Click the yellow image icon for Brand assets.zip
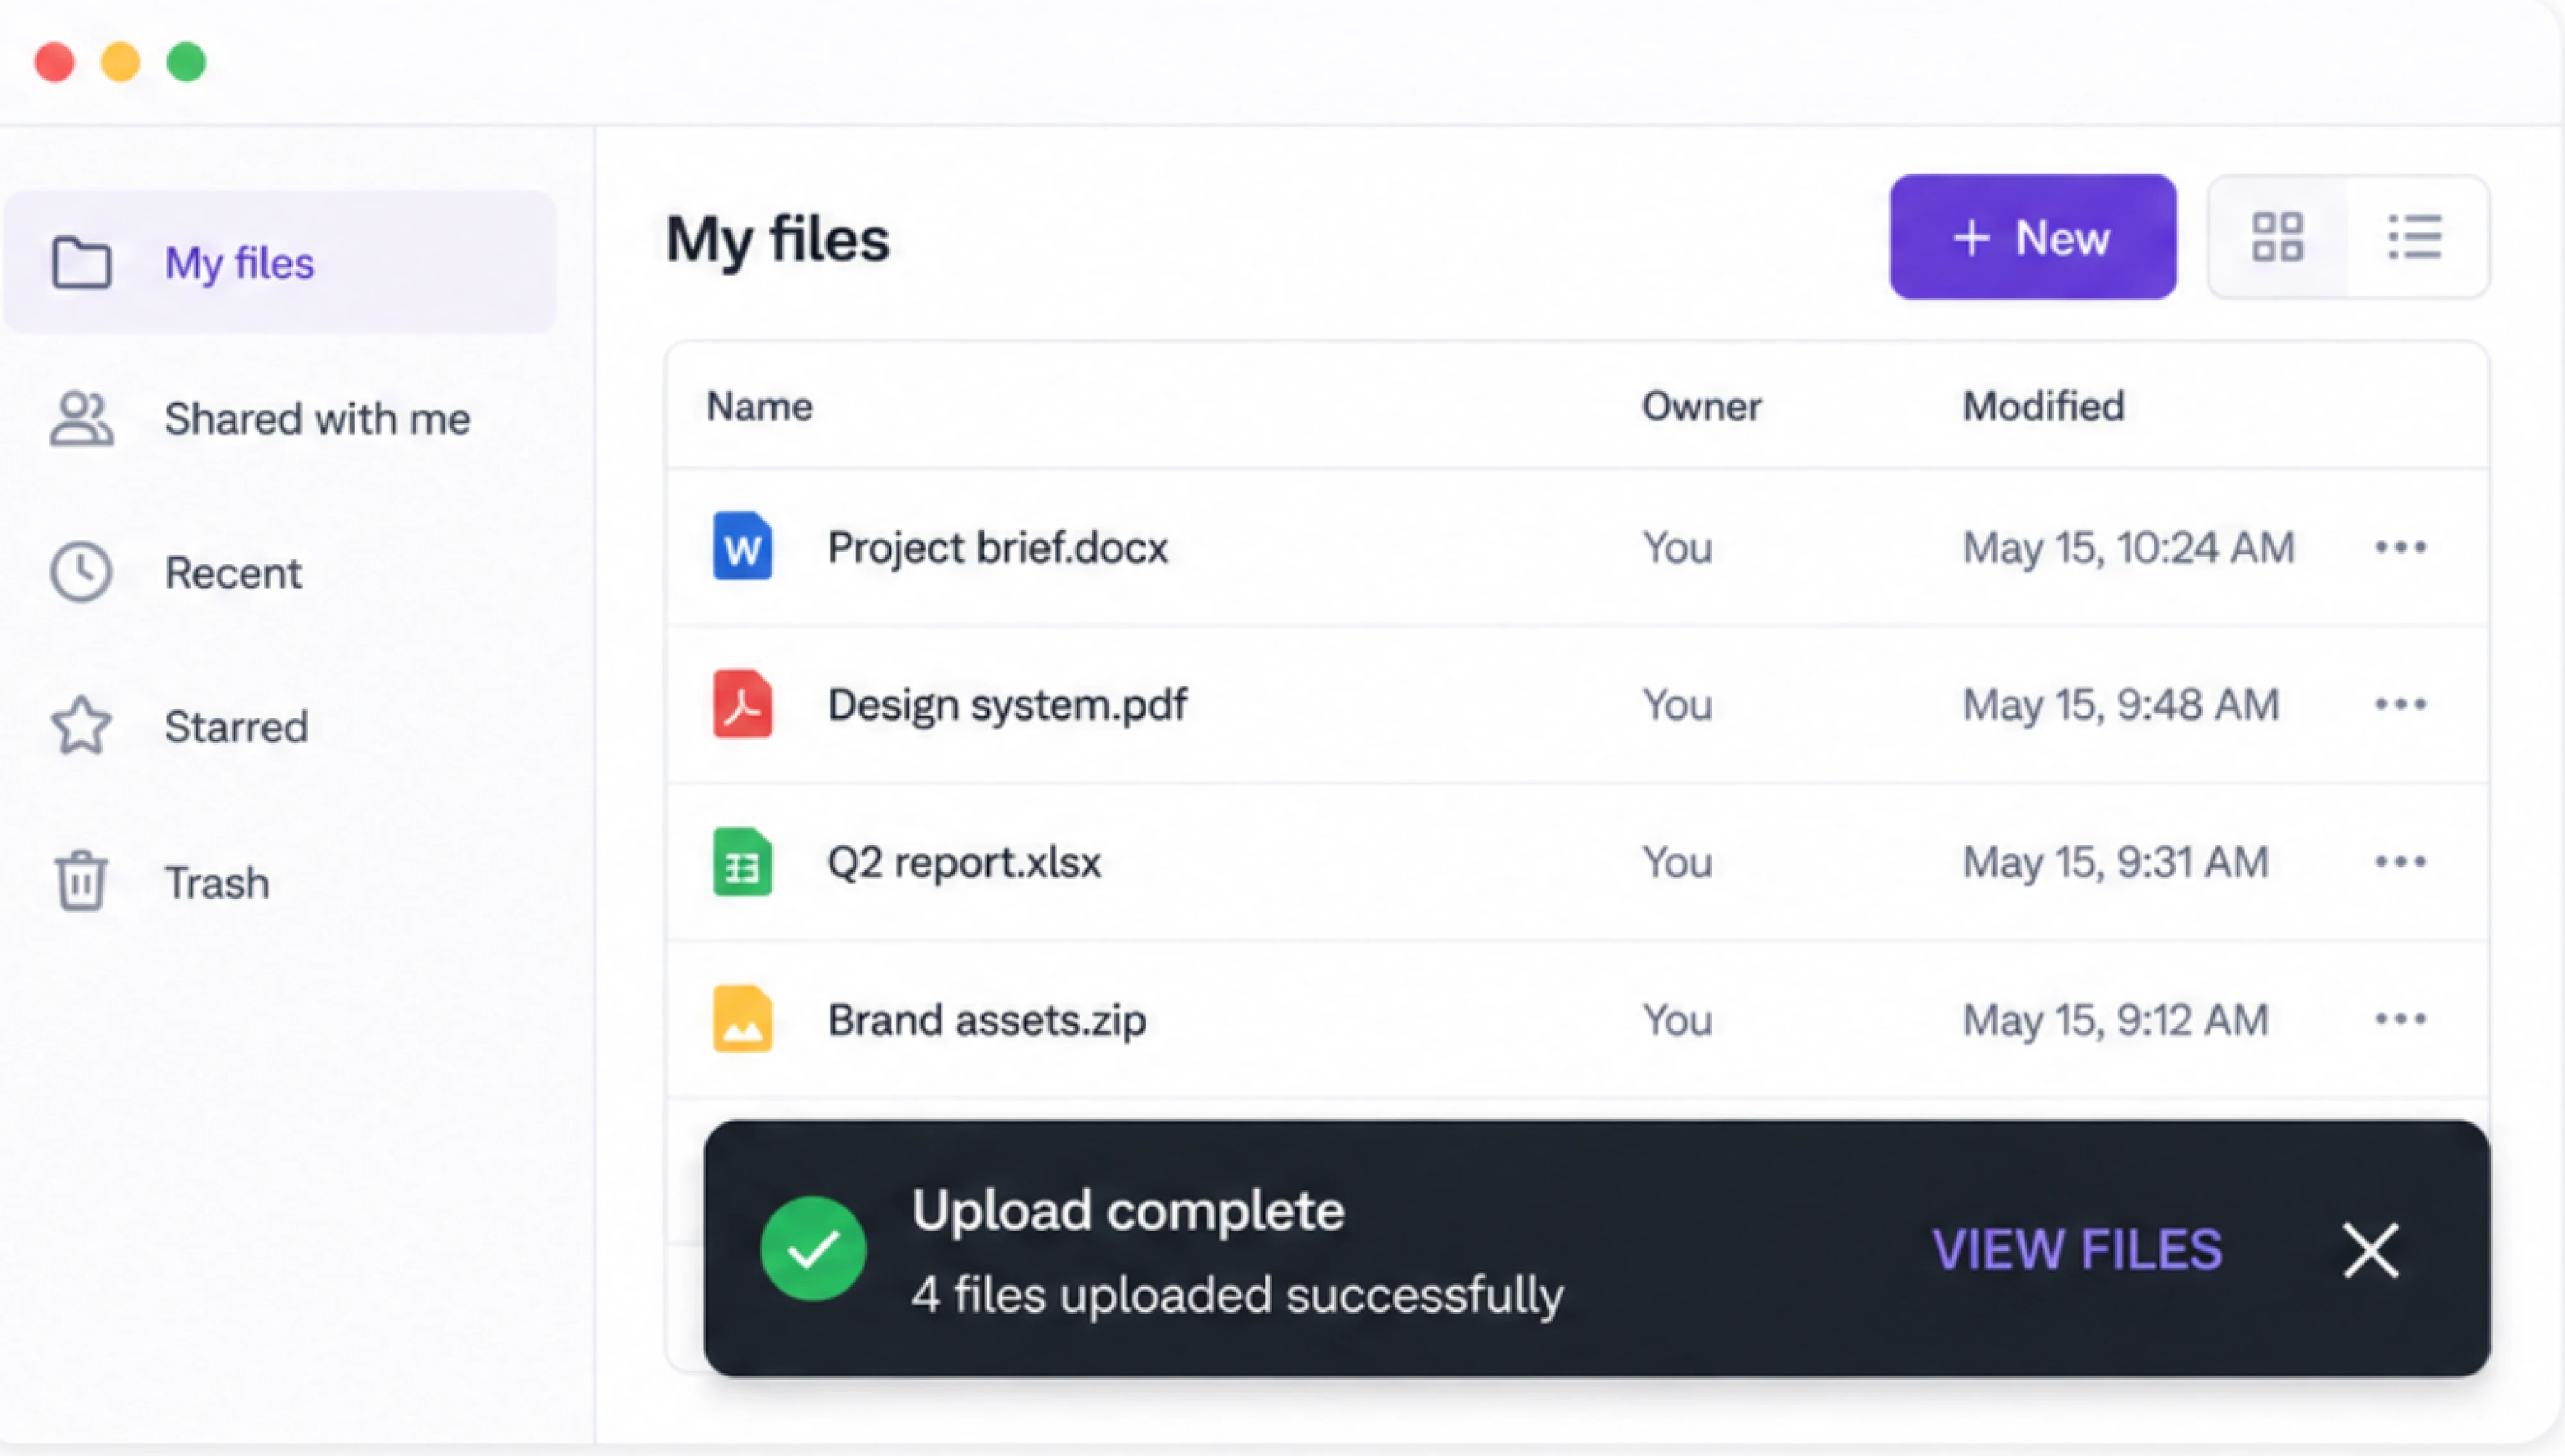 [742, 1019]
